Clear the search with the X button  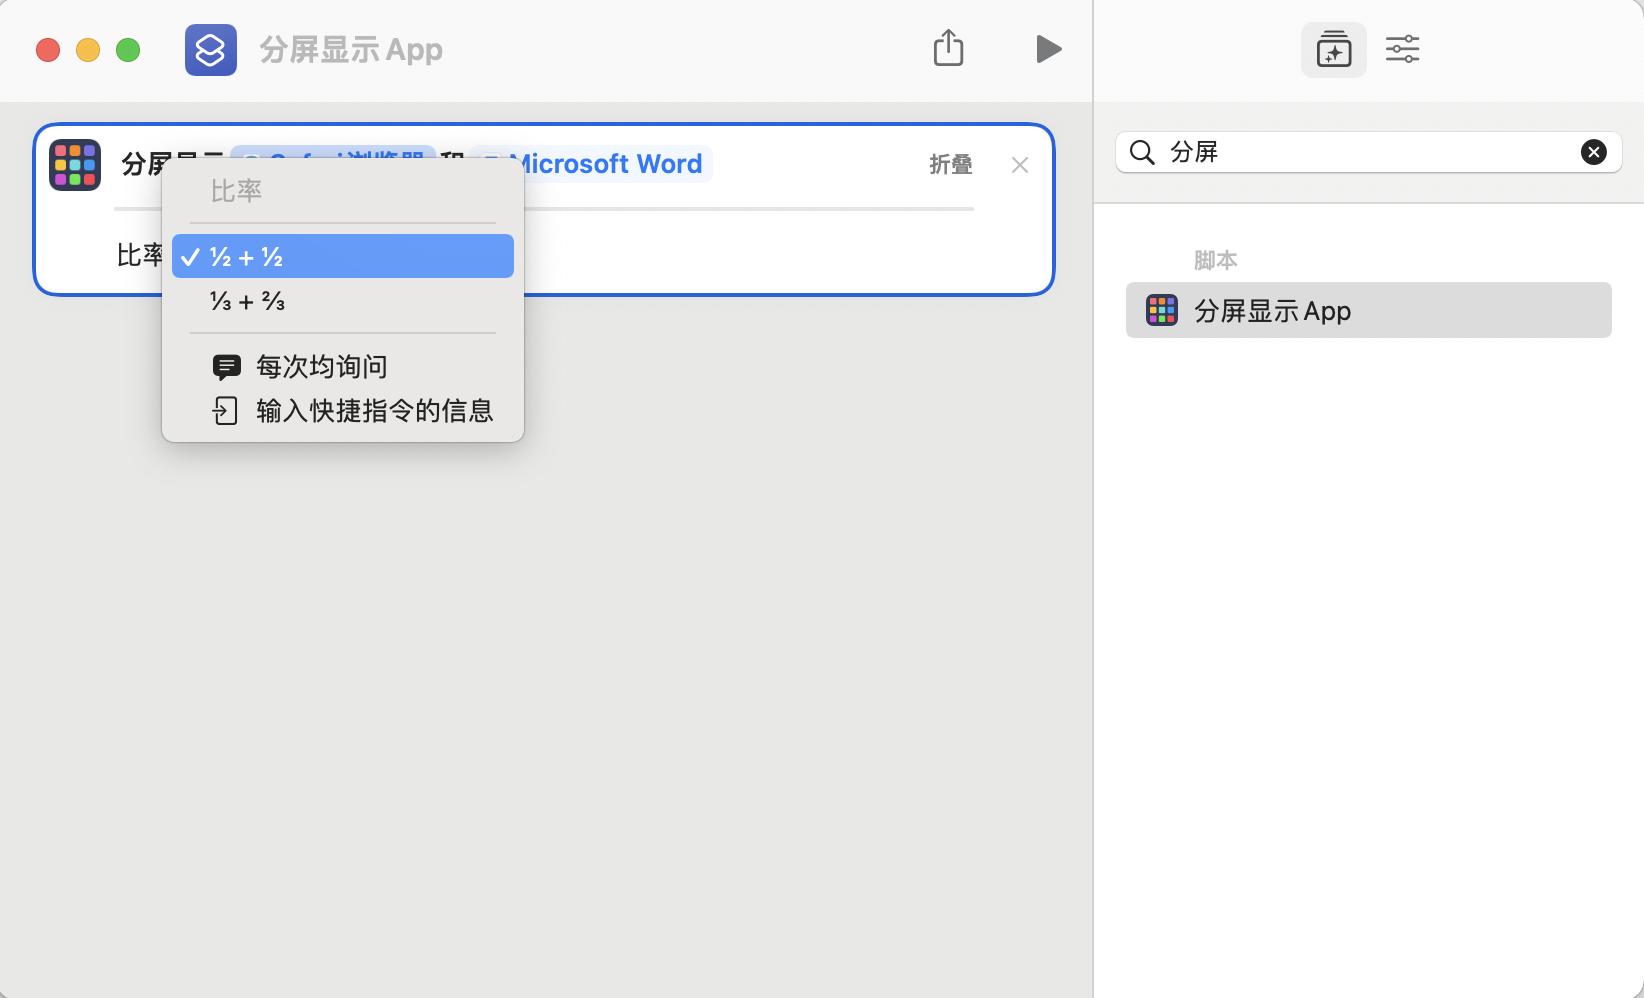pos(1593,151)
